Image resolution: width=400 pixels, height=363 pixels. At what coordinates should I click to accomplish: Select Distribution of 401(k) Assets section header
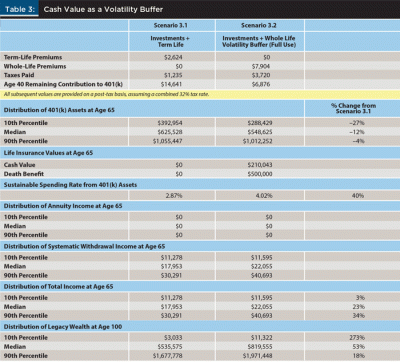click(59, 110)
